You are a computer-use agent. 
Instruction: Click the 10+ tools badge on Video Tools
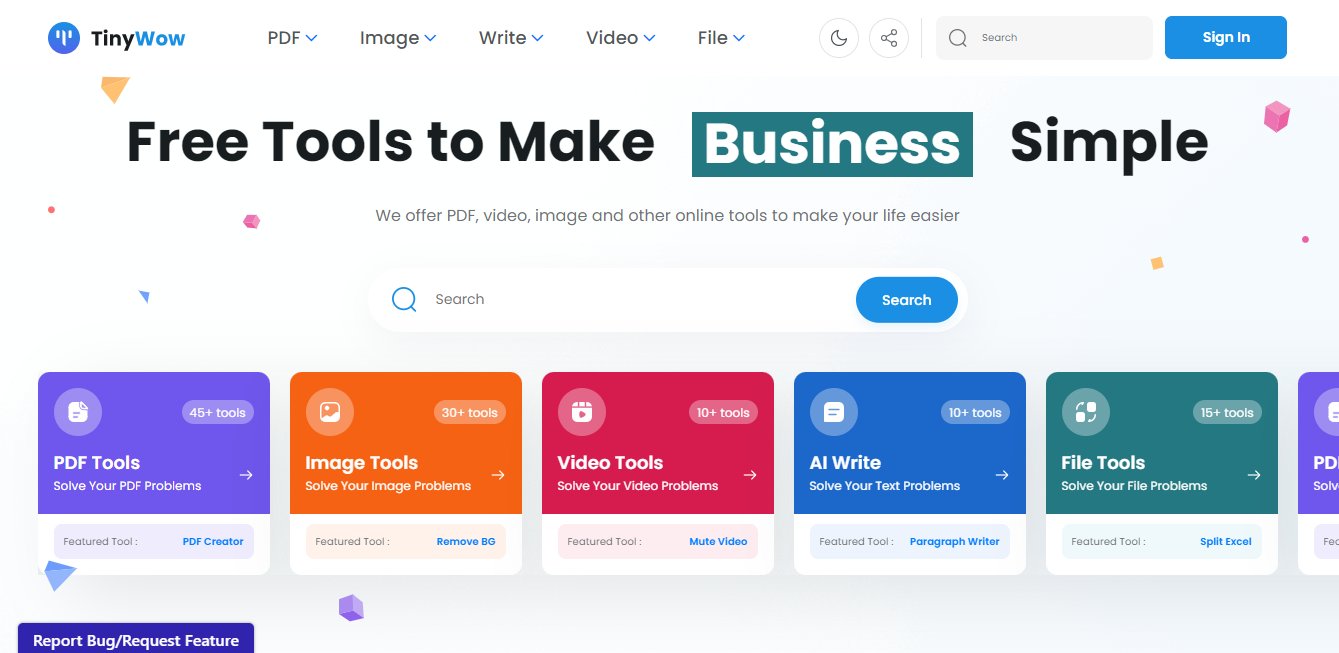tap(722, 413)
